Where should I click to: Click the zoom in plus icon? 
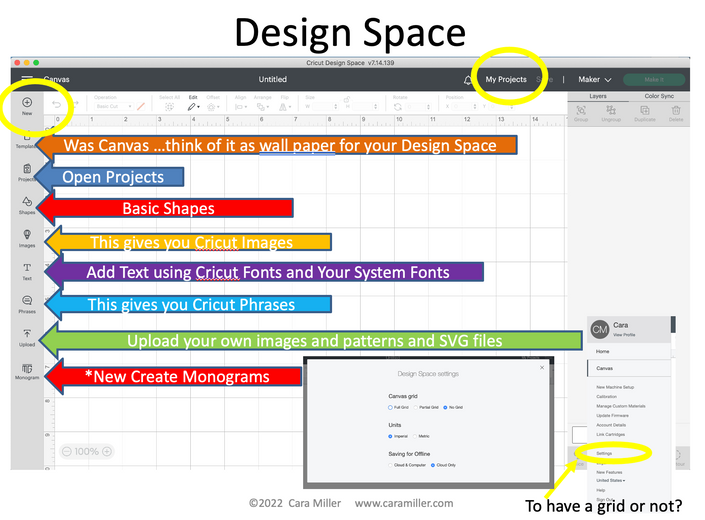107,451
